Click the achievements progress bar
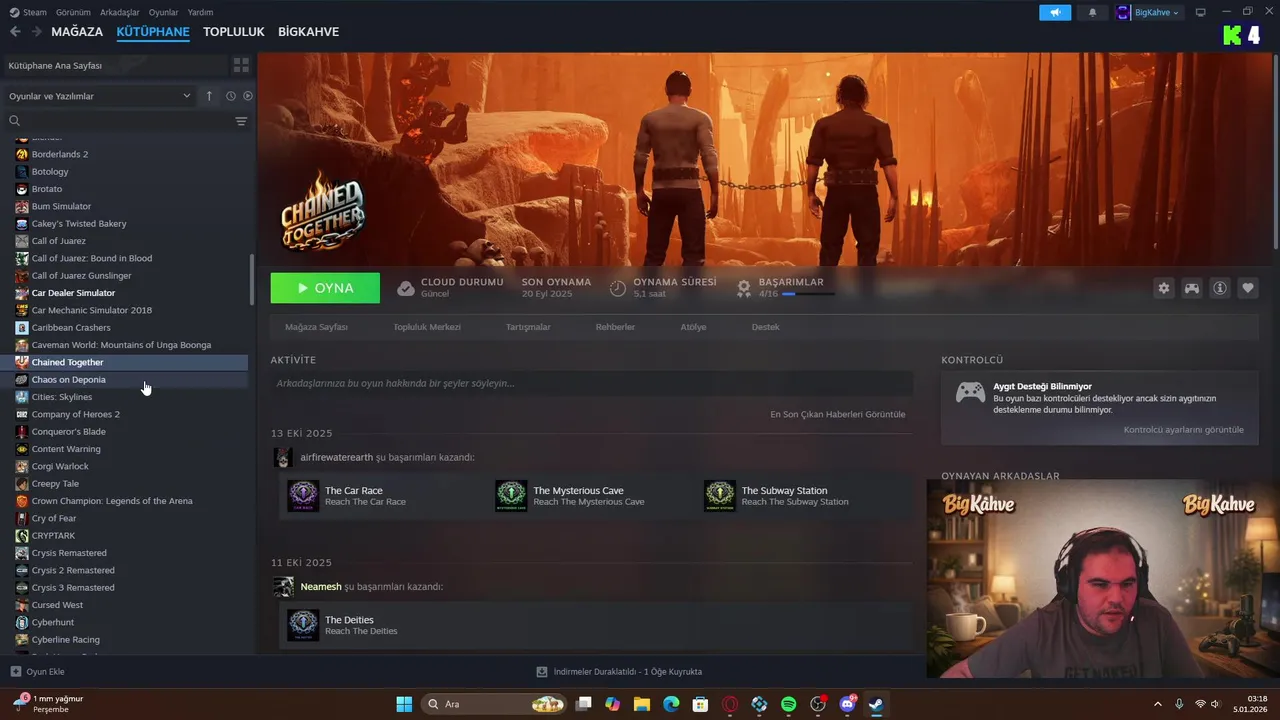 pos(808,294)
